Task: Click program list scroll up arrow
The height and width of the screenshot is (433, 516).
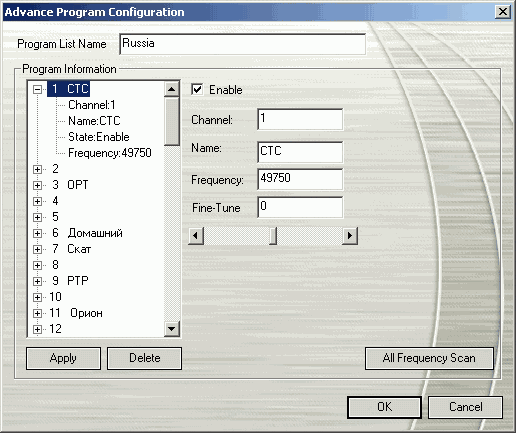Action: tap(172, 89)
